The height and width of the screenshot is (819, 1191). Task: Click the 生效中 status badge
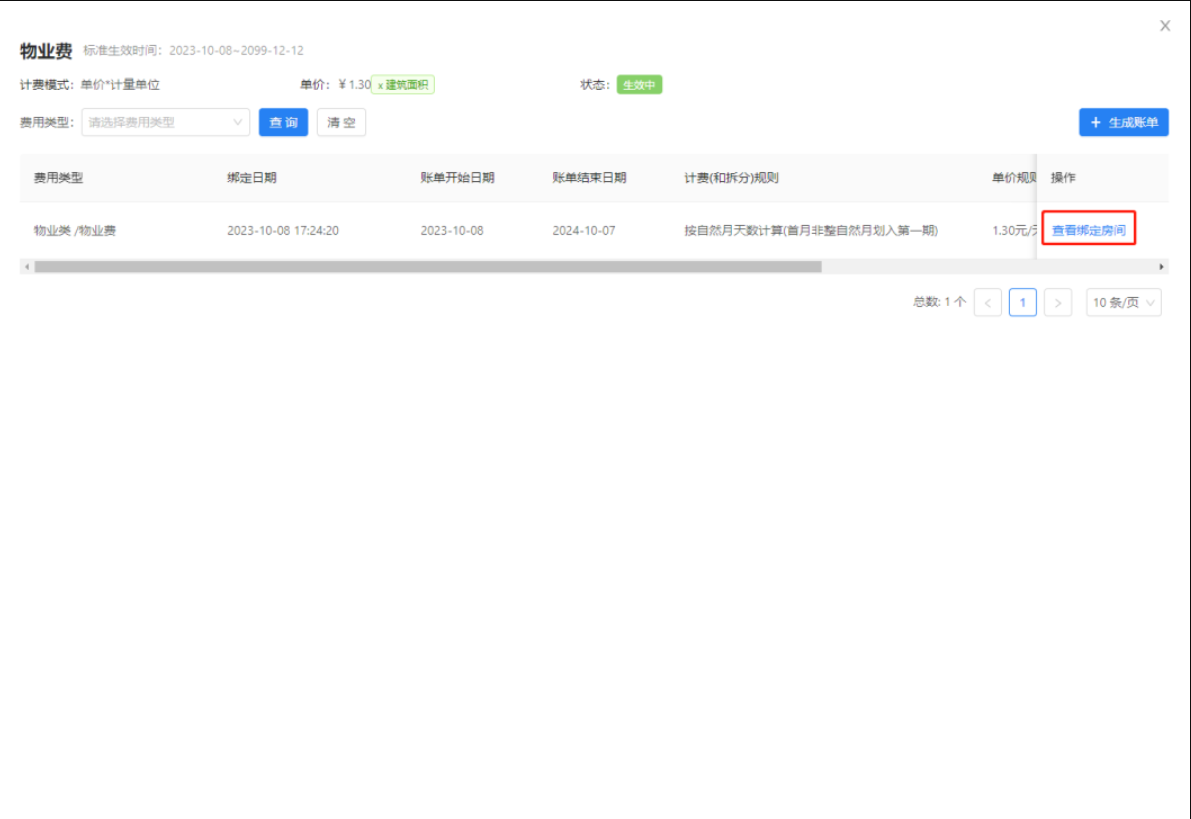click(639, 85)
